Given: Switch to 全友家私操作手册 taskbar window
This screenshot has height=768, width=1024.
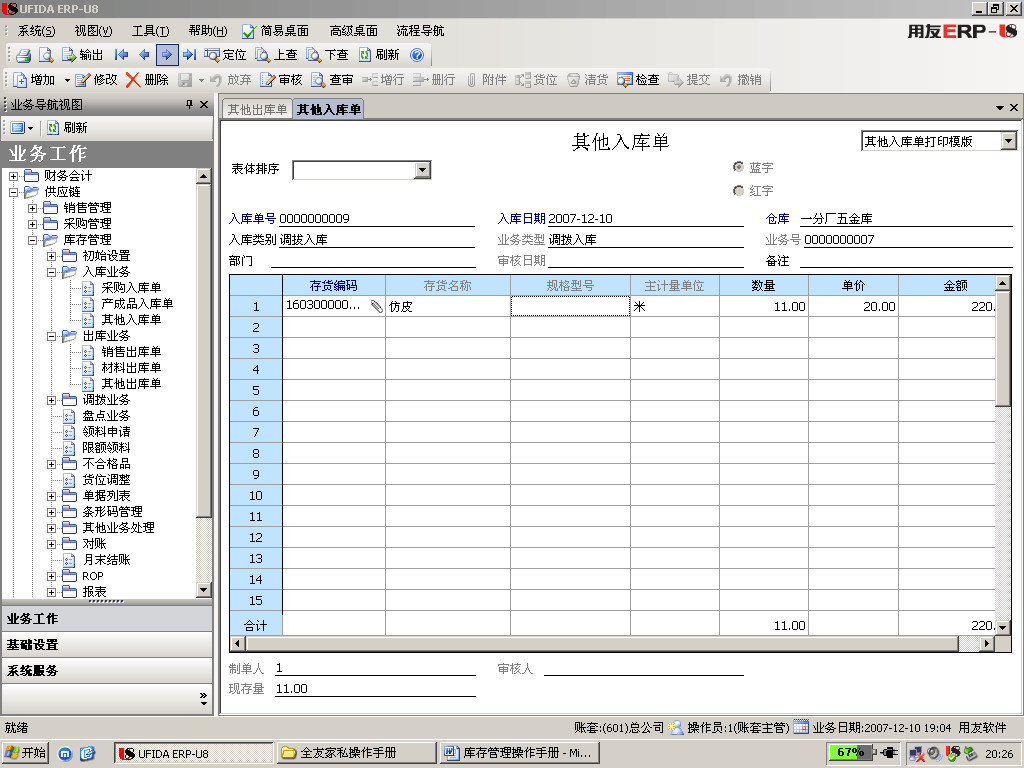Looking at the screenshot, I should tap(357, 753).
